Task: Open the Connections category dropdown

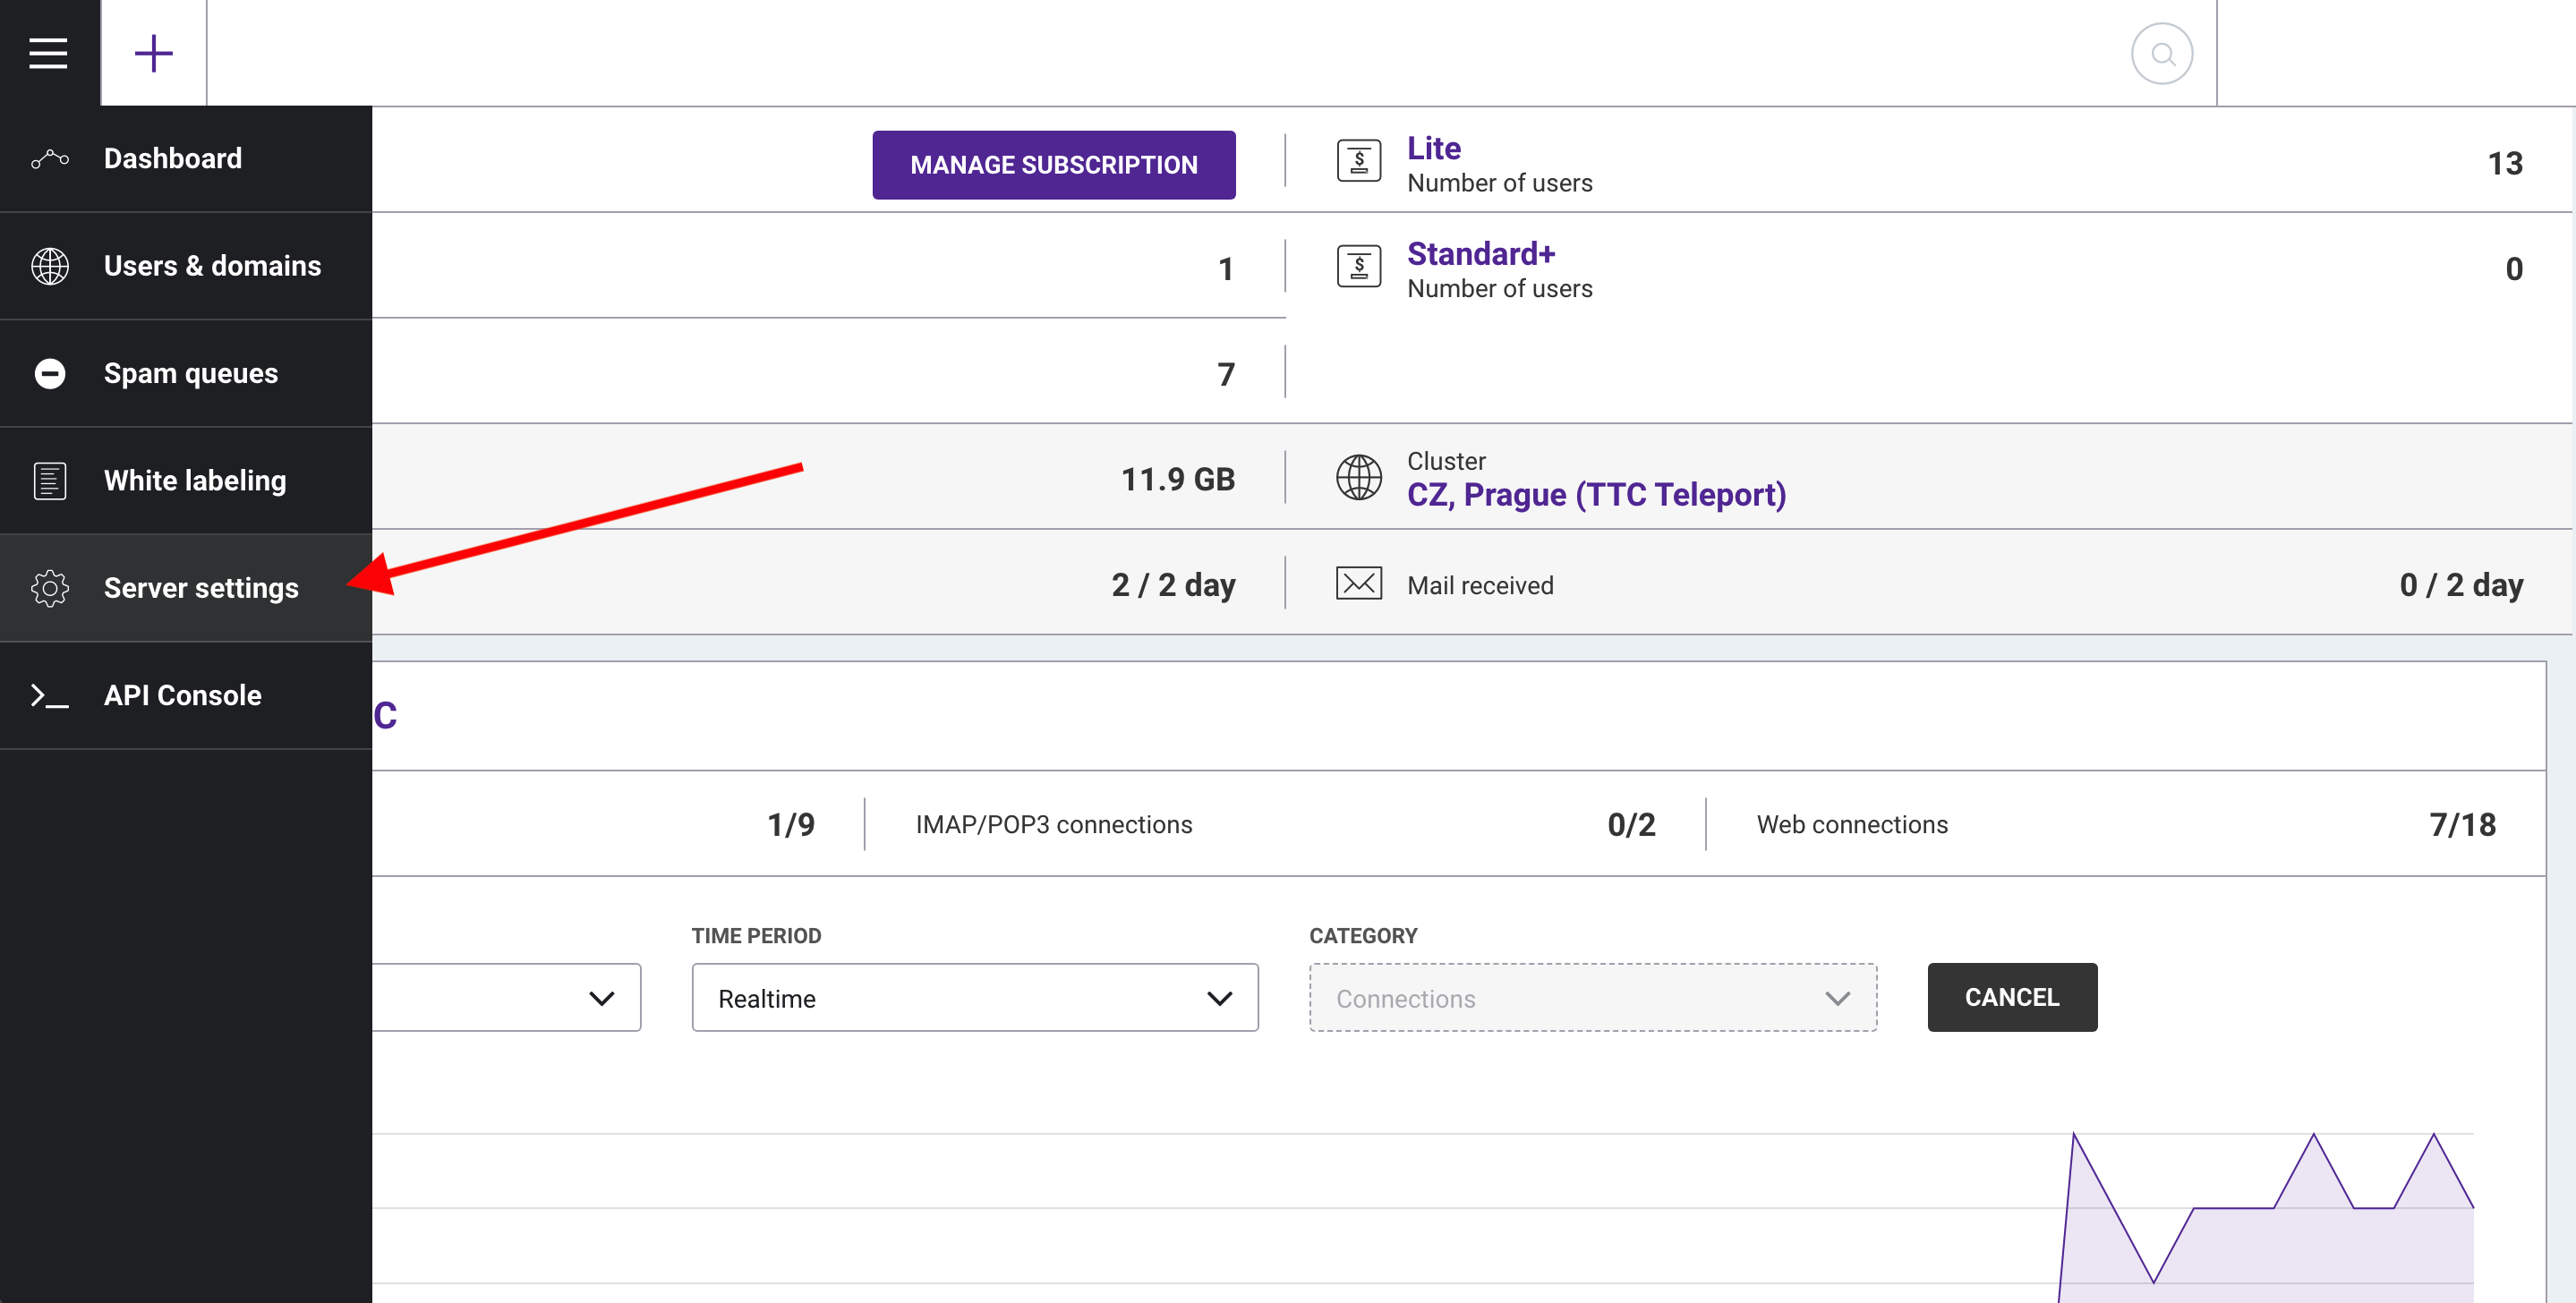Action: pos(1593,998)
